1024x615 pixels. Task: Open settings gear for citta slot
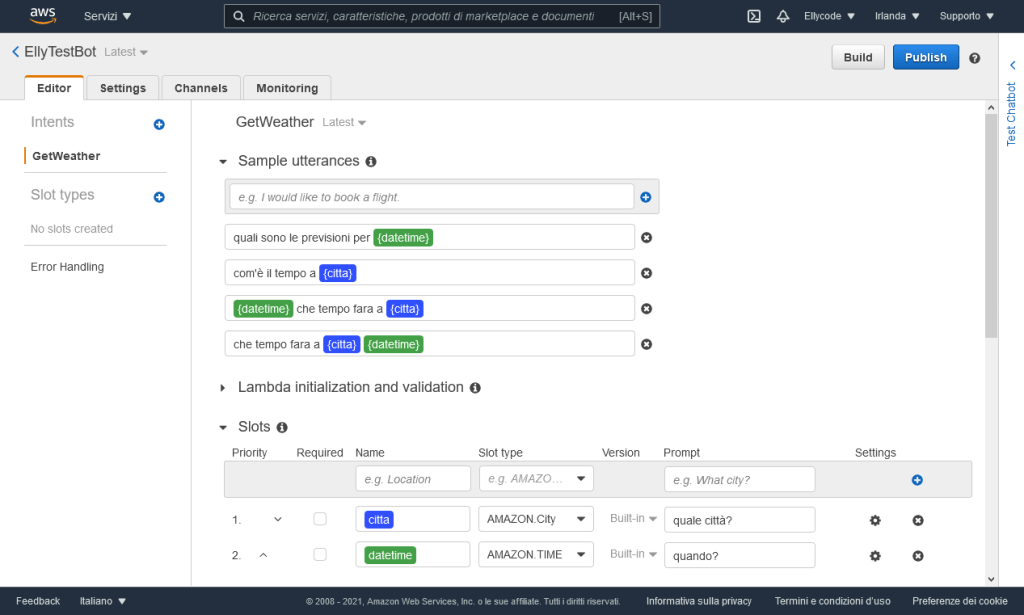coord(875,520)
